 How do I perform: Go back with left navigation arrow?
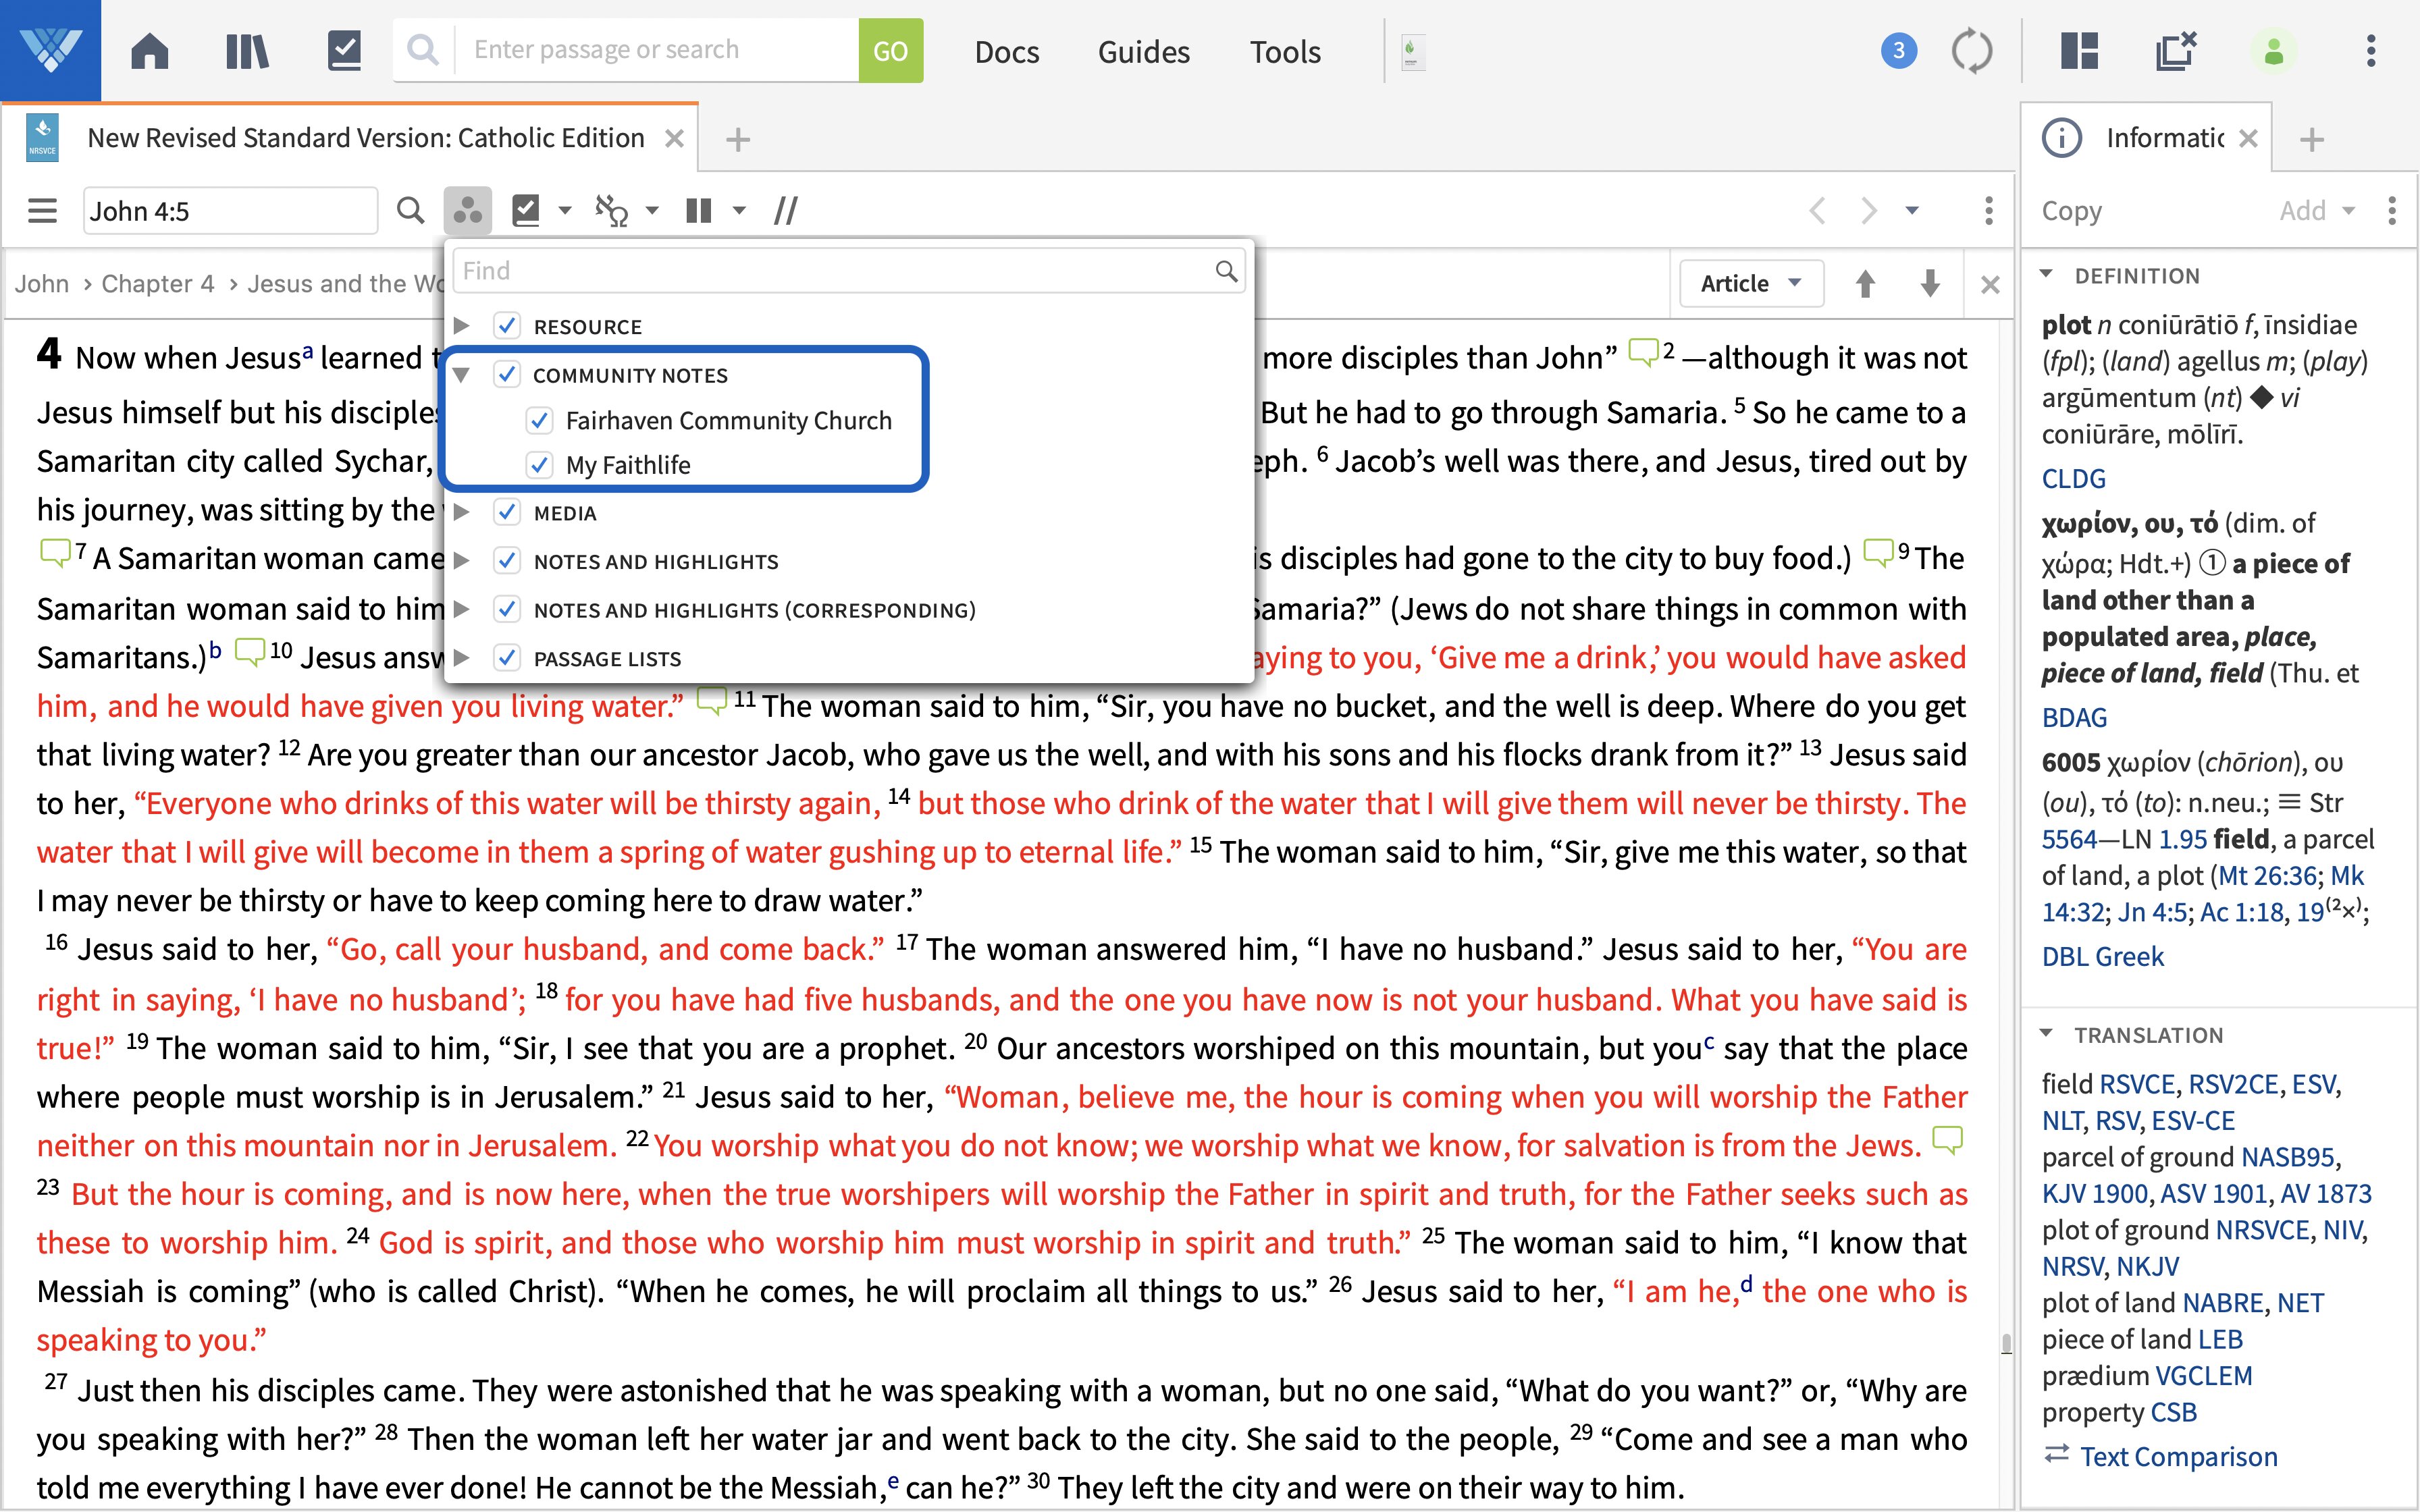[x=1817, y=211]
